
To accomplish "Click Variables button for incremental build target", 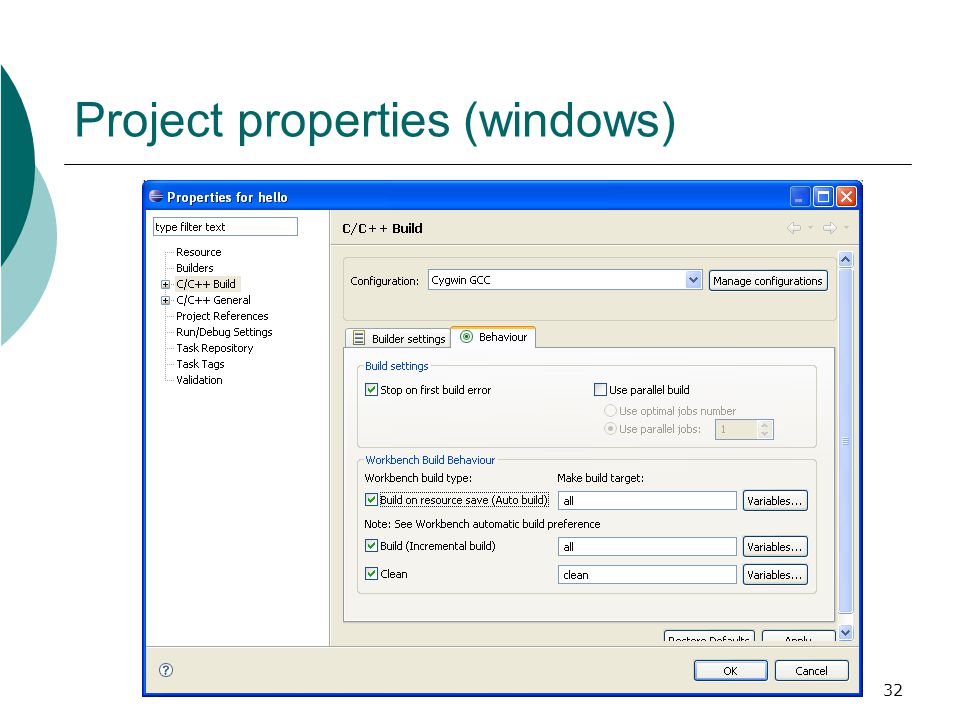I will (775, 546).
